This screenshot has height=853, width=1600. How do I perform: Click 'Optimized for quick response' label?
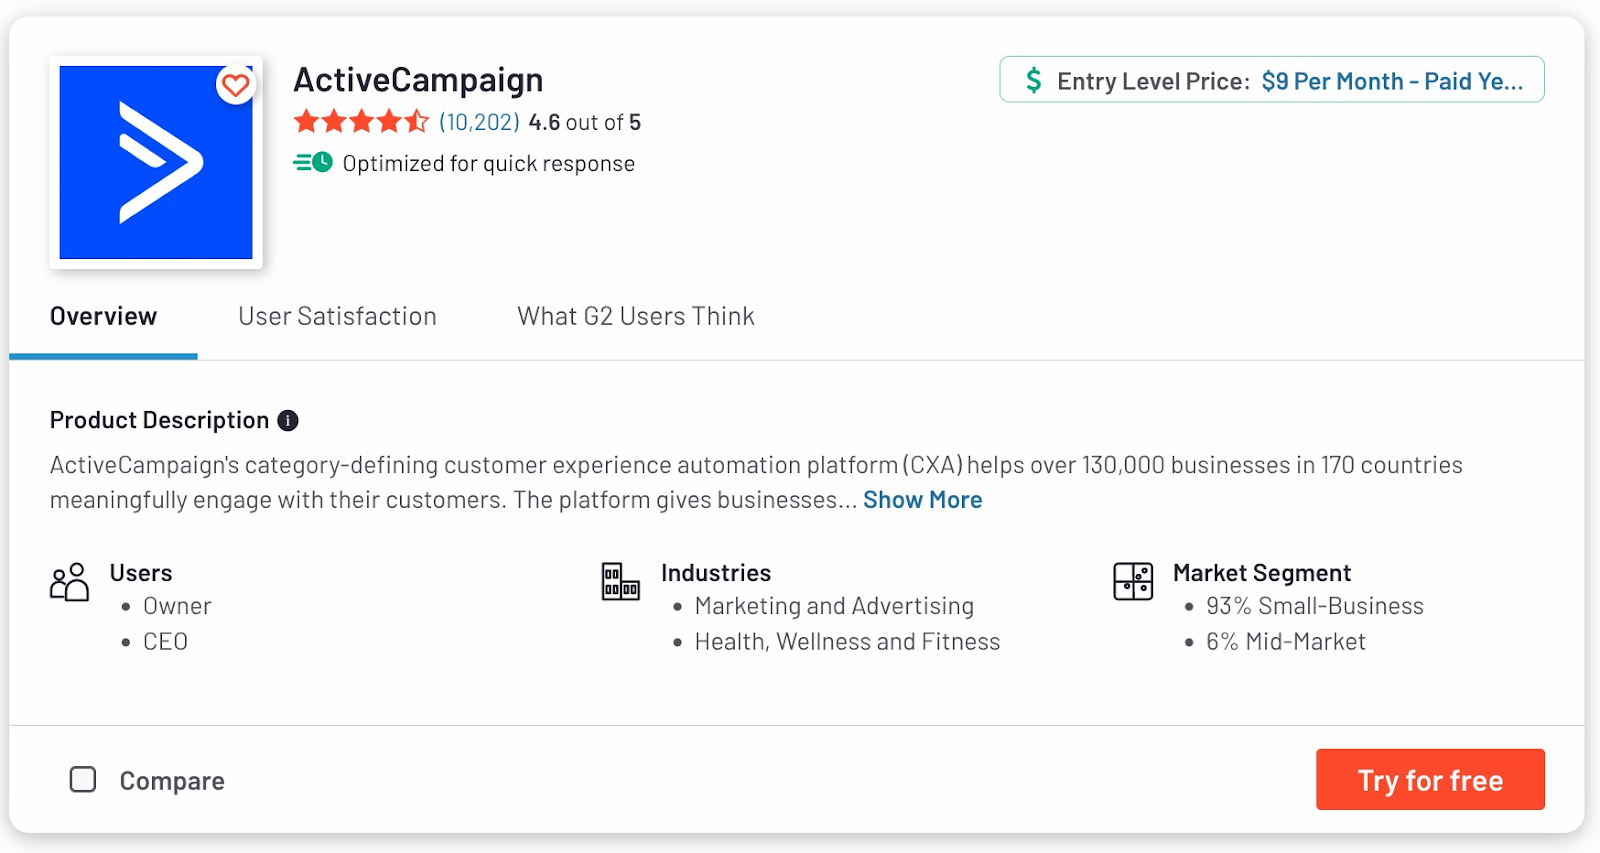pos(489,163)
